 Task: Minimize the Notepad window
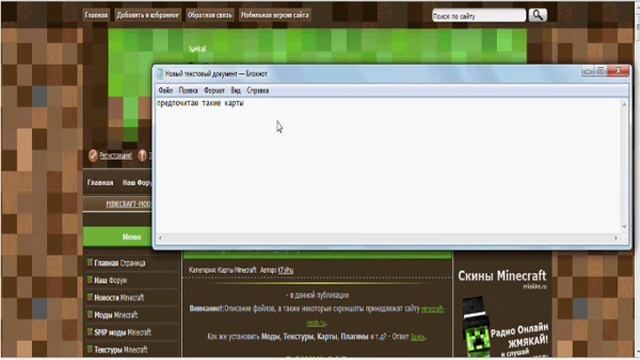(x=587, y=71)
